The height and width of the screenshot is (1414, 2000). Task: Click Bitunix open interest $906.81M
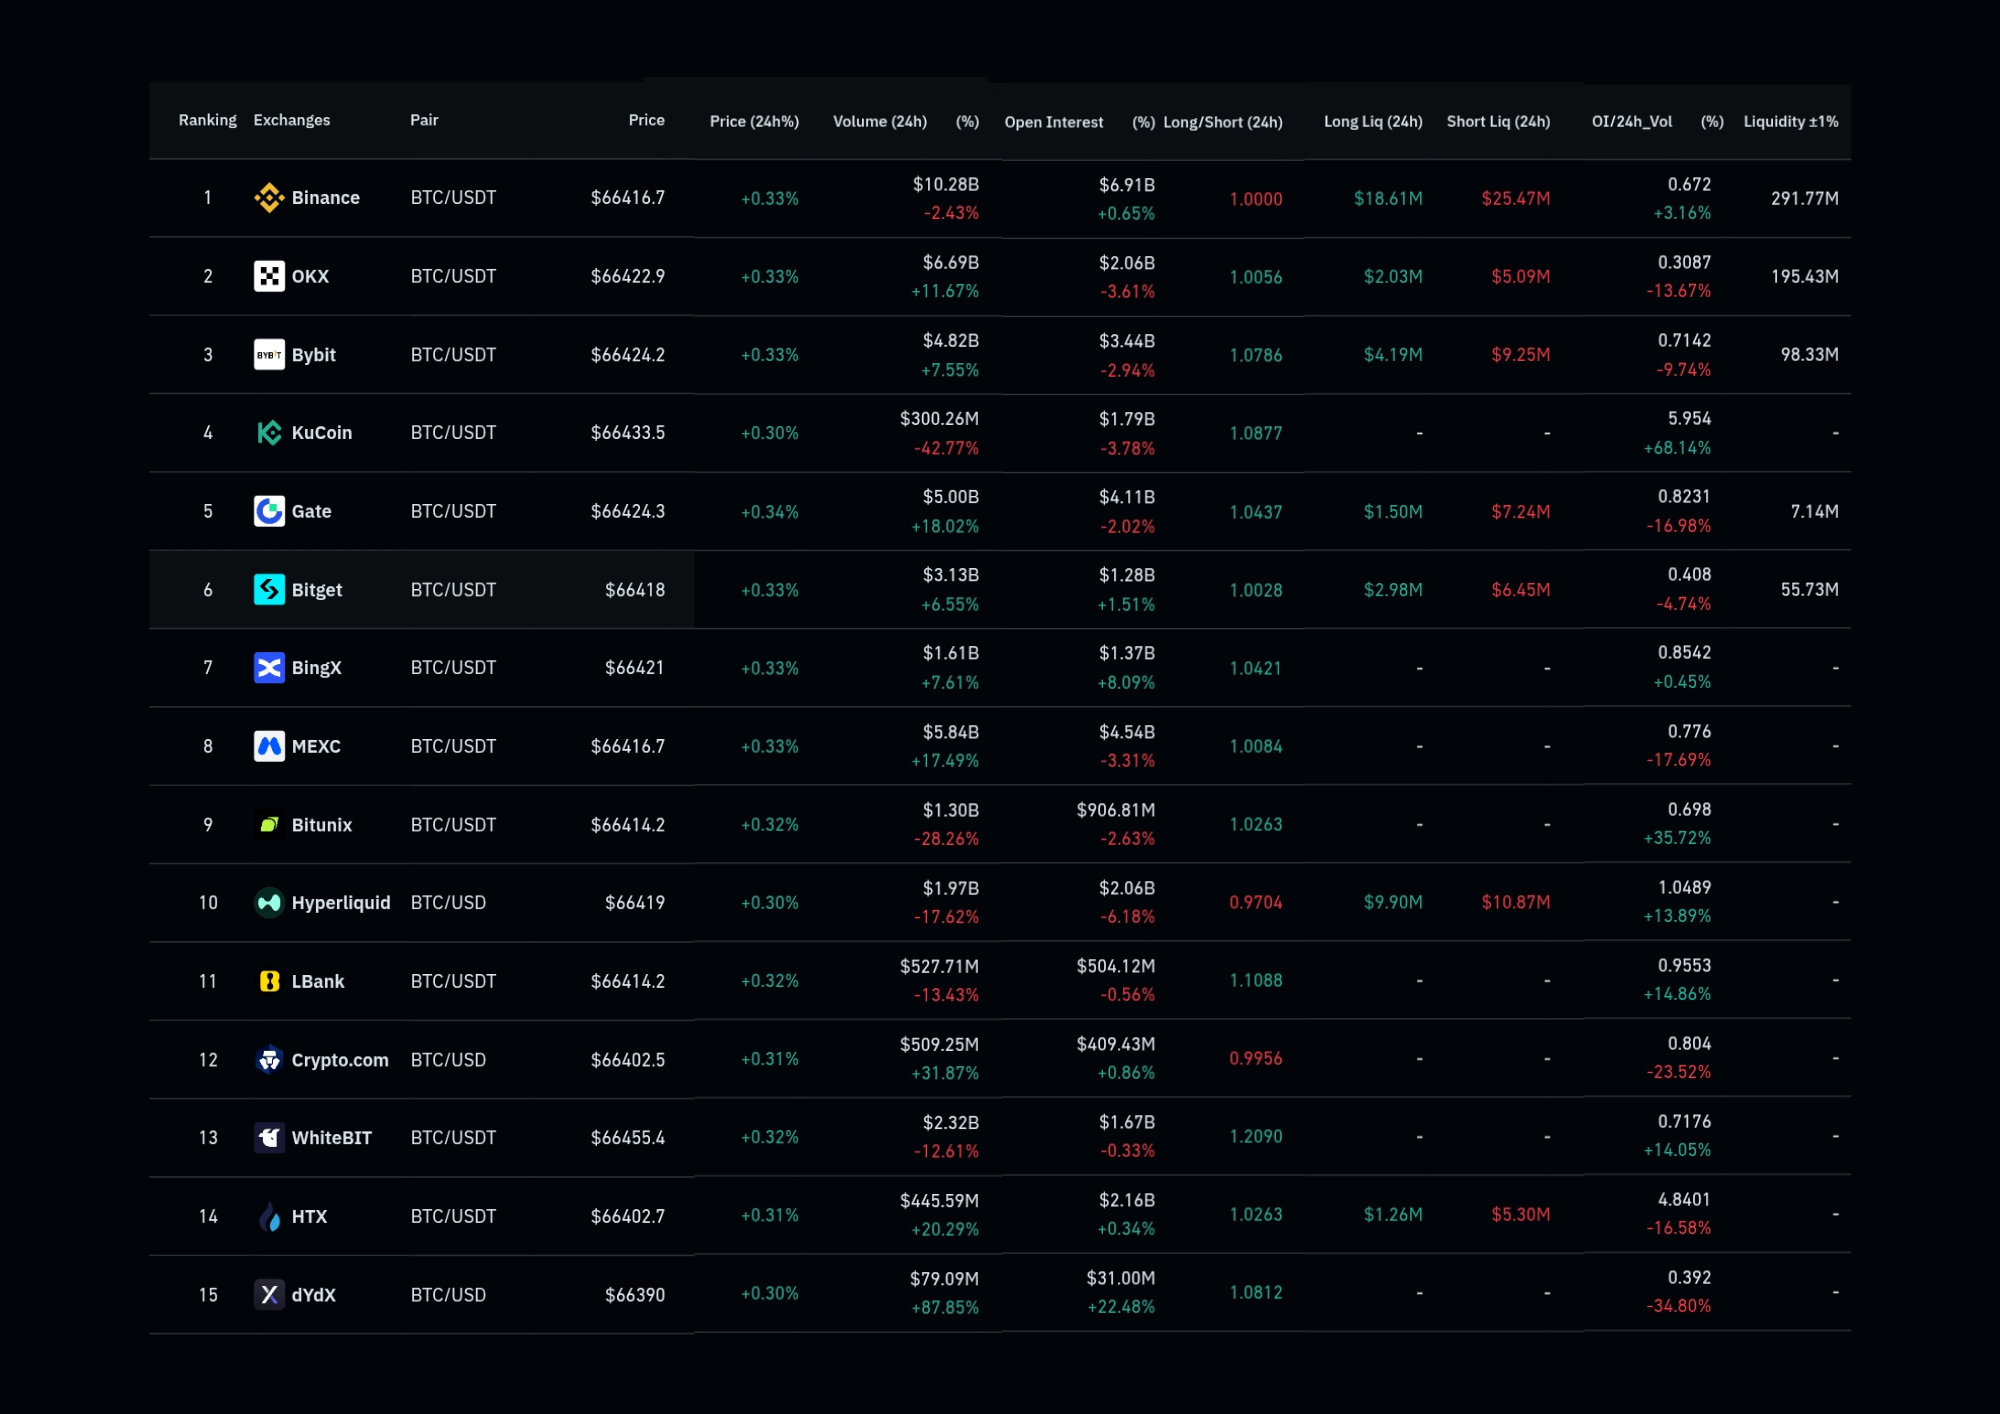(1116, 810)
